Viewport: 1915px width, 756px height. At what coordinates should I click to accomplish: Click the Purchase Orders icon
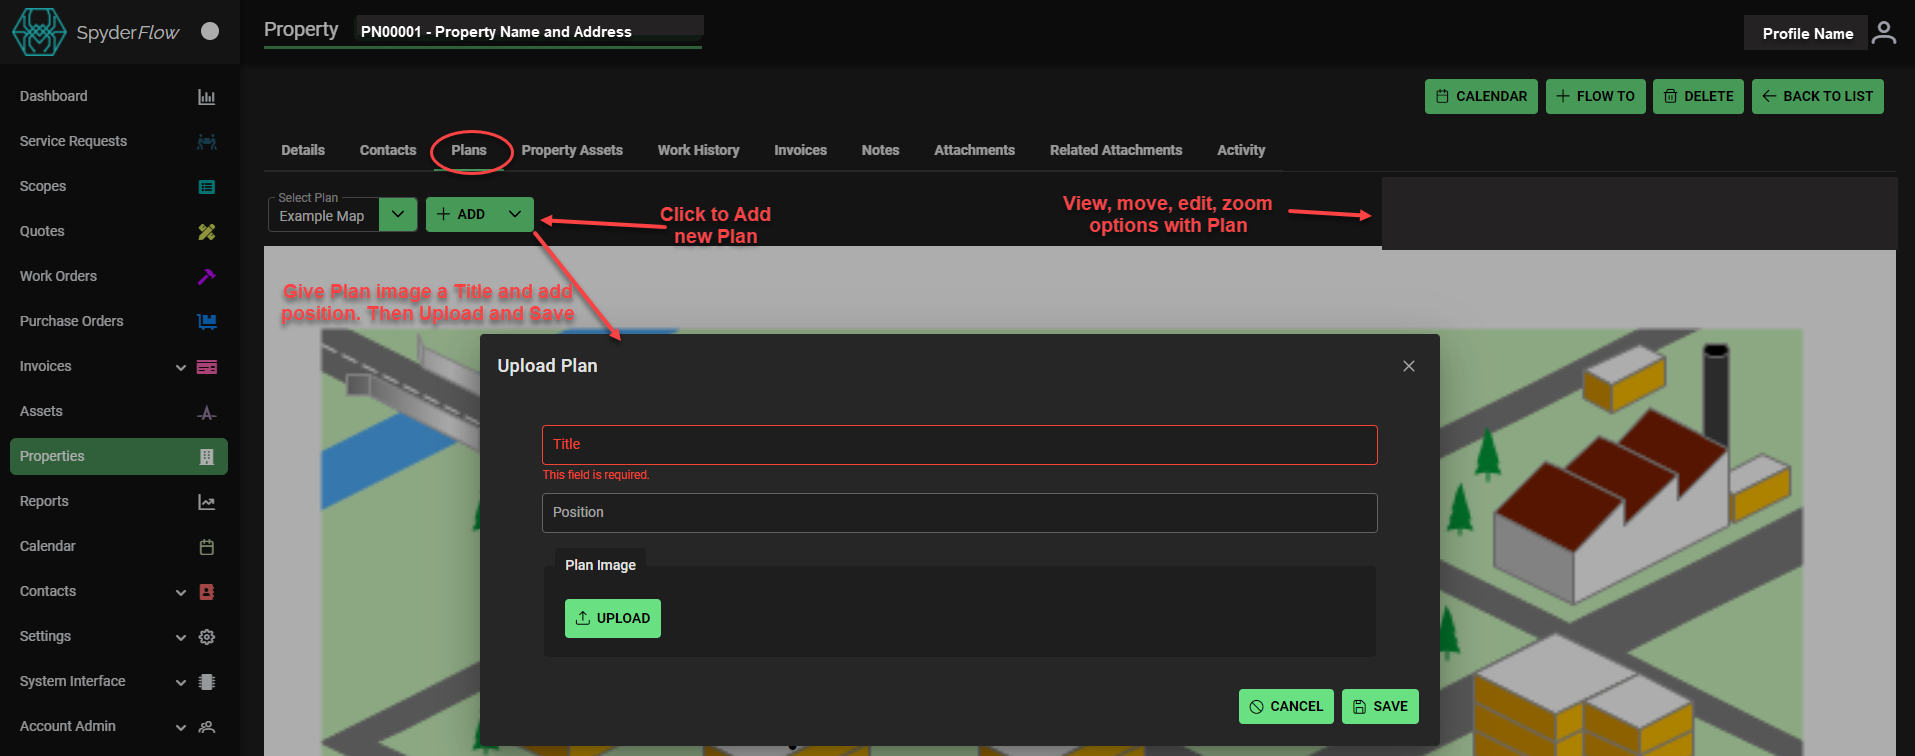click(x=206, y=322)
